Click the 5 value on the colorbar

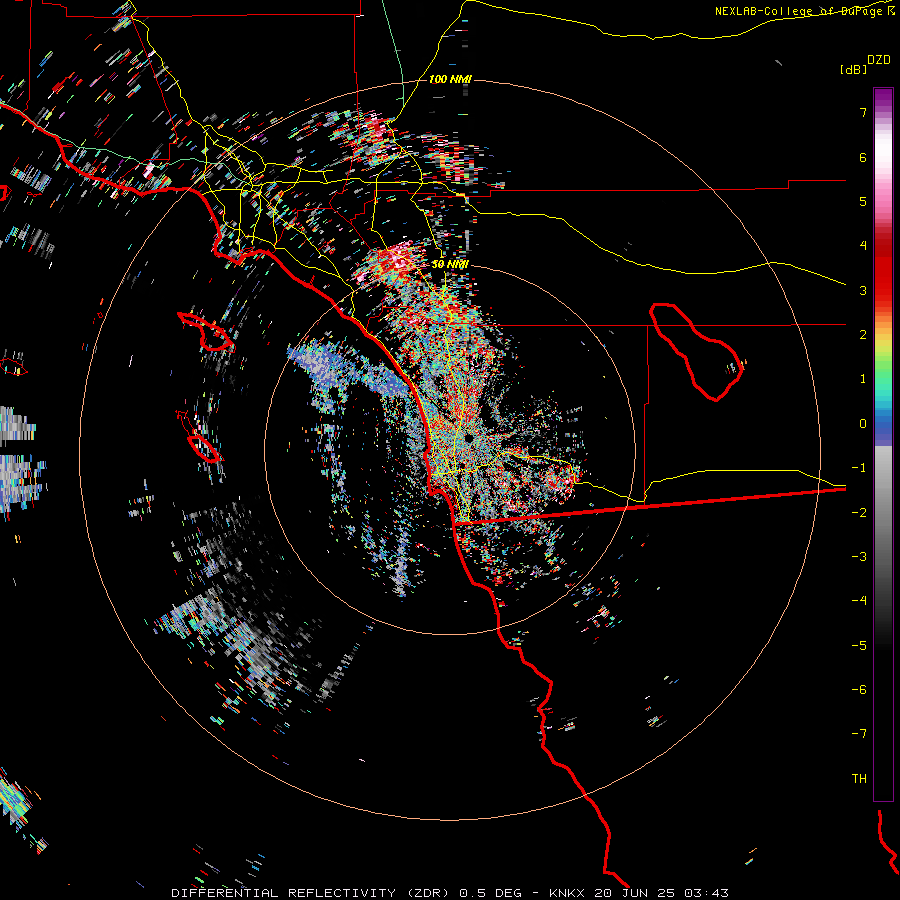(x=863, y=201)
